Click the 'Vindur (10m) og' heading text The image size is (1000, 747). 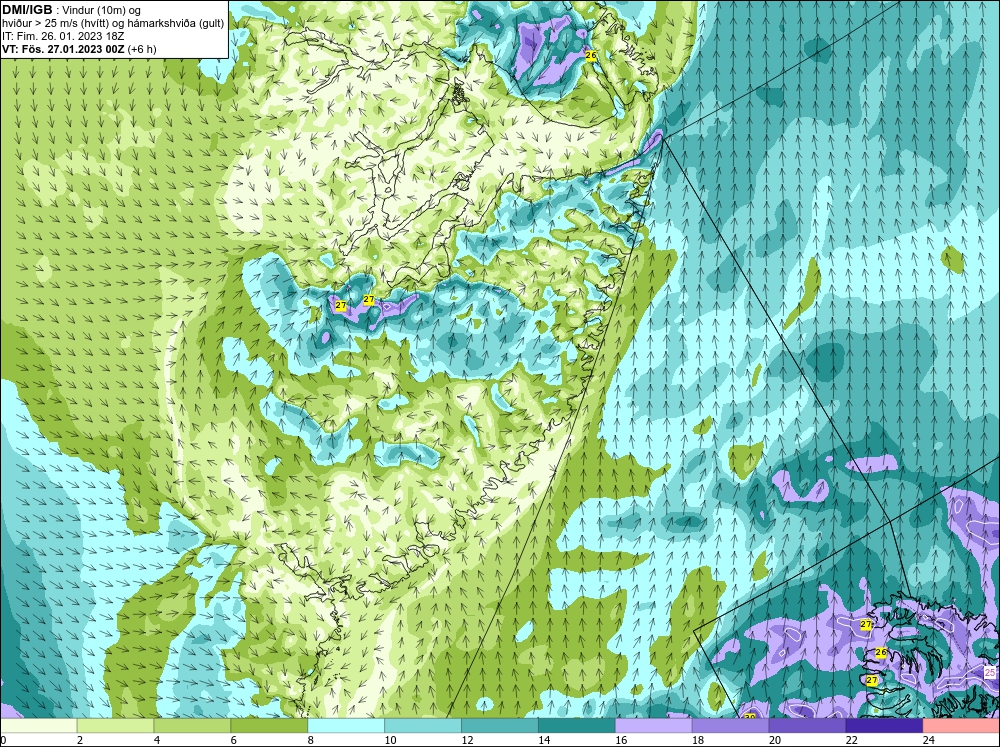pyautogui.click(x=102, y=10)
